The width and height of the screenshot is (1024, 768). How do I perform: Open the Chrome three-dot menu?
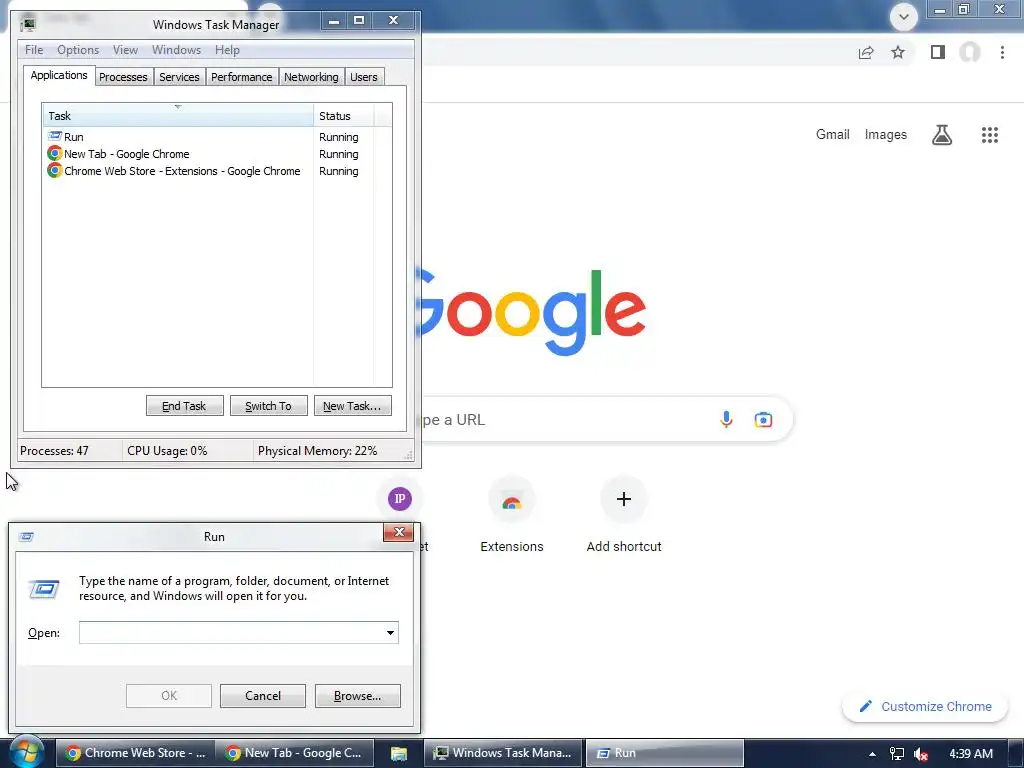(x=1002, y=52)
